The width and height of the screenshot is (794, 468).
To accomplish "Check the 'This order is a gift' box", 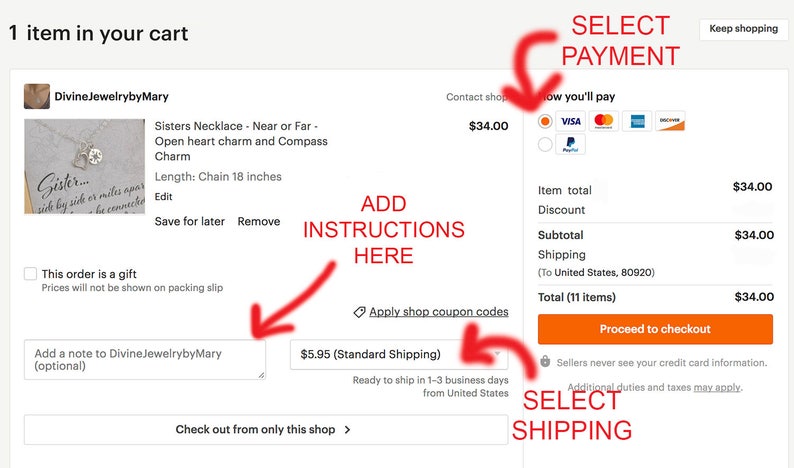I will pyautogui.click(x=30, y=274).
